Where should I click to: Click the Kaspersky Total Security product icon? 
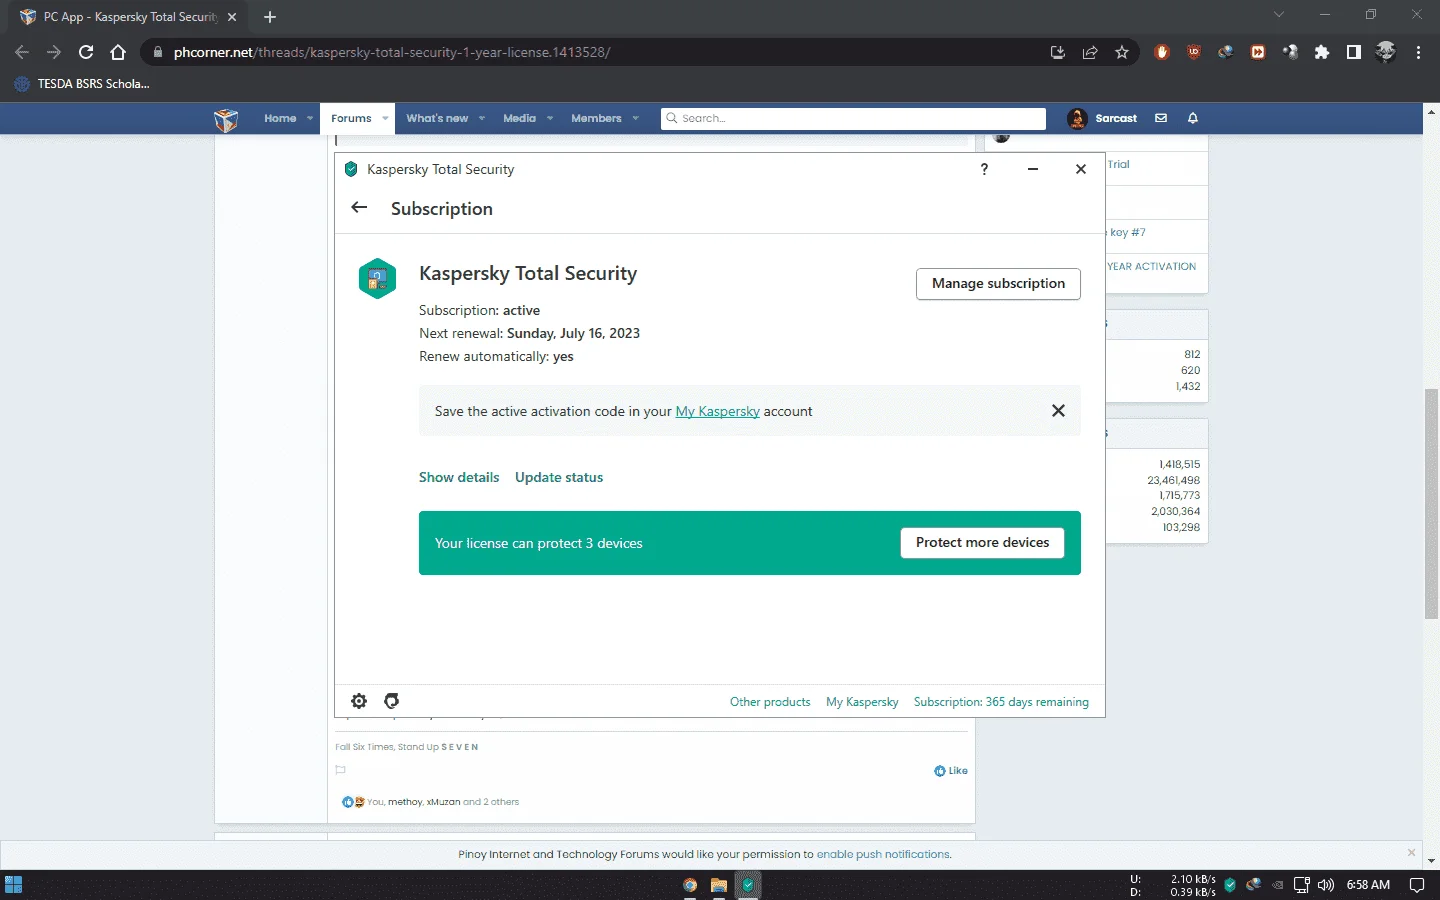(378, 279)
